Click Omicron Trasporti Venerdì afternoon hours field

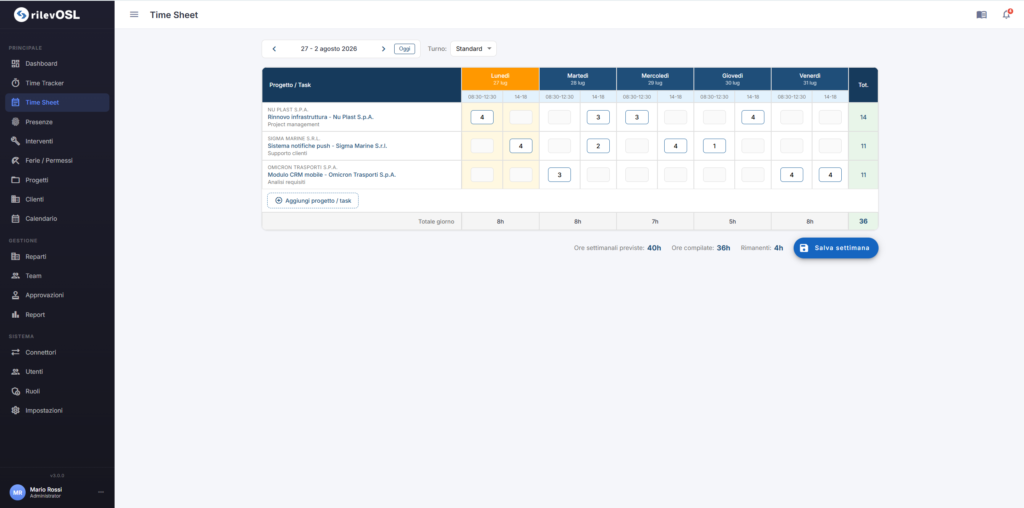(x=830, y=175)
